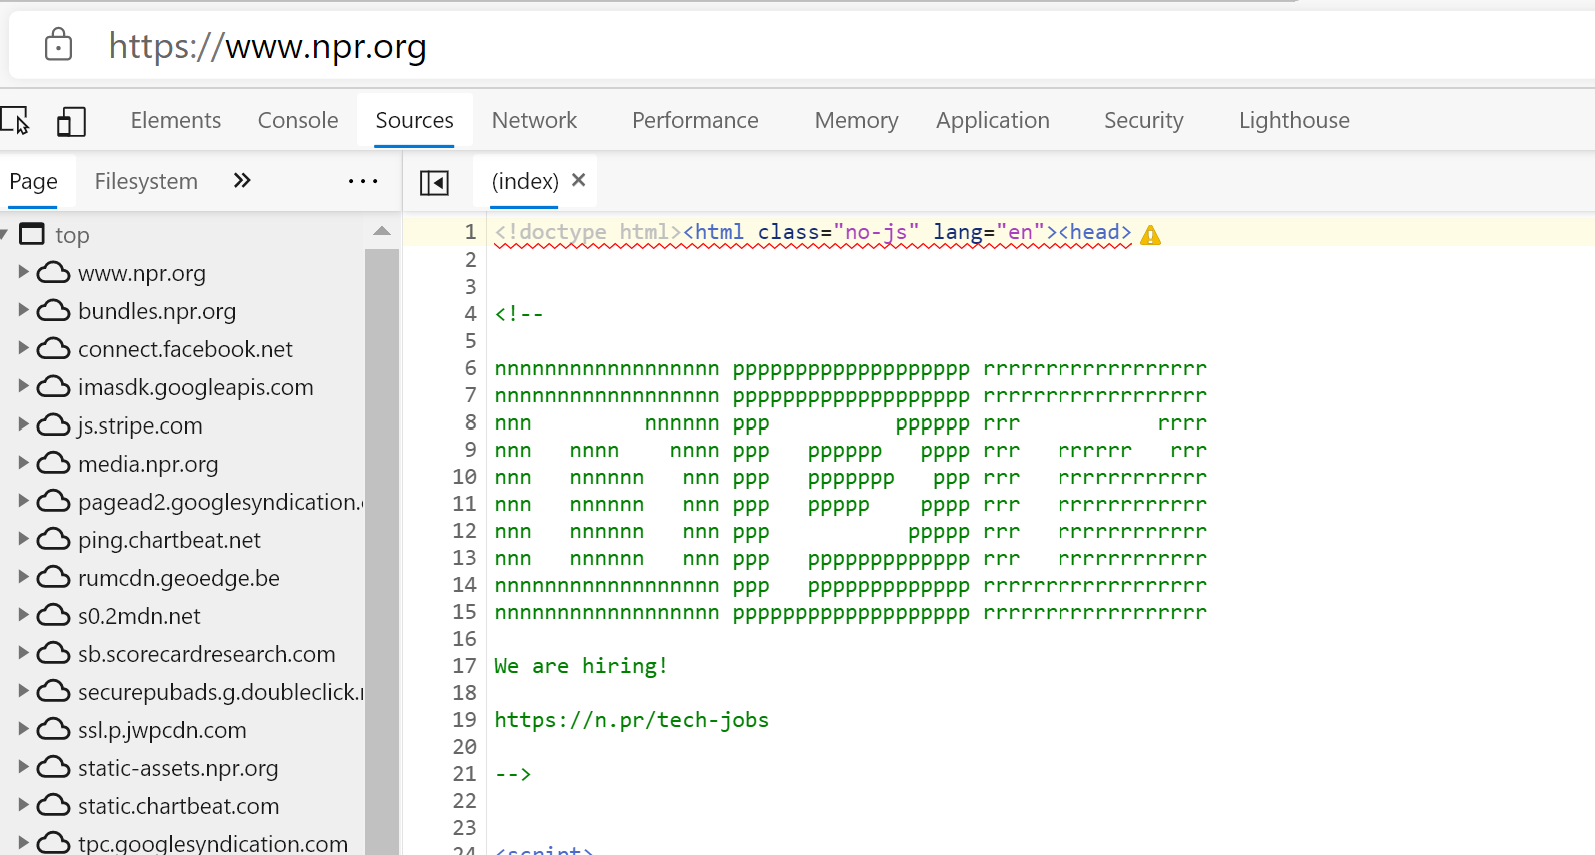The image size is (1595, 855).
Task: Click the cloud icon beside ping.chartbeat.net
Action: click(53, 540)
